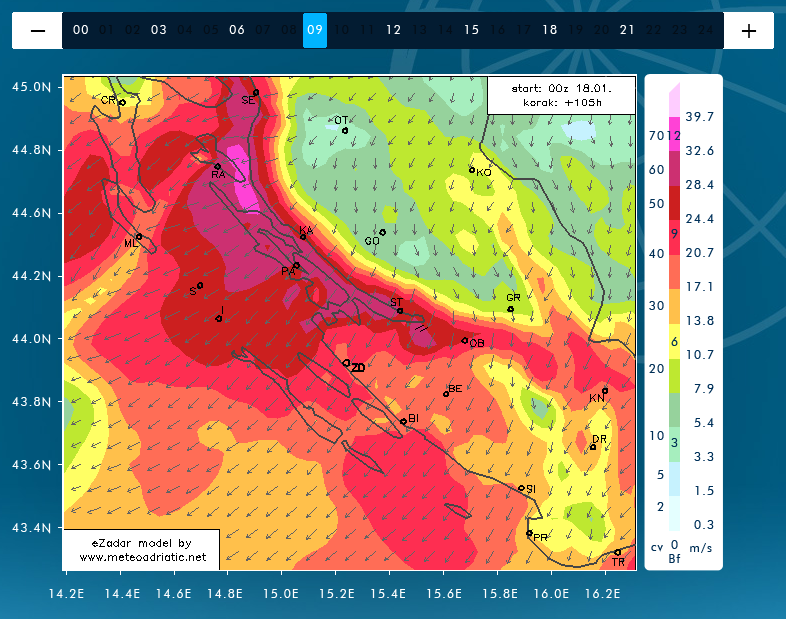
Task: Click the ZD station marker on the map
Action: [346, 363]
